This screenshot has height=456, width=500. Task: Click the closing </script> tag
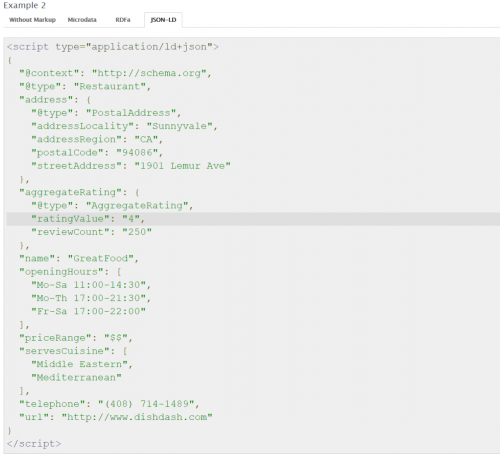(34, 444)
